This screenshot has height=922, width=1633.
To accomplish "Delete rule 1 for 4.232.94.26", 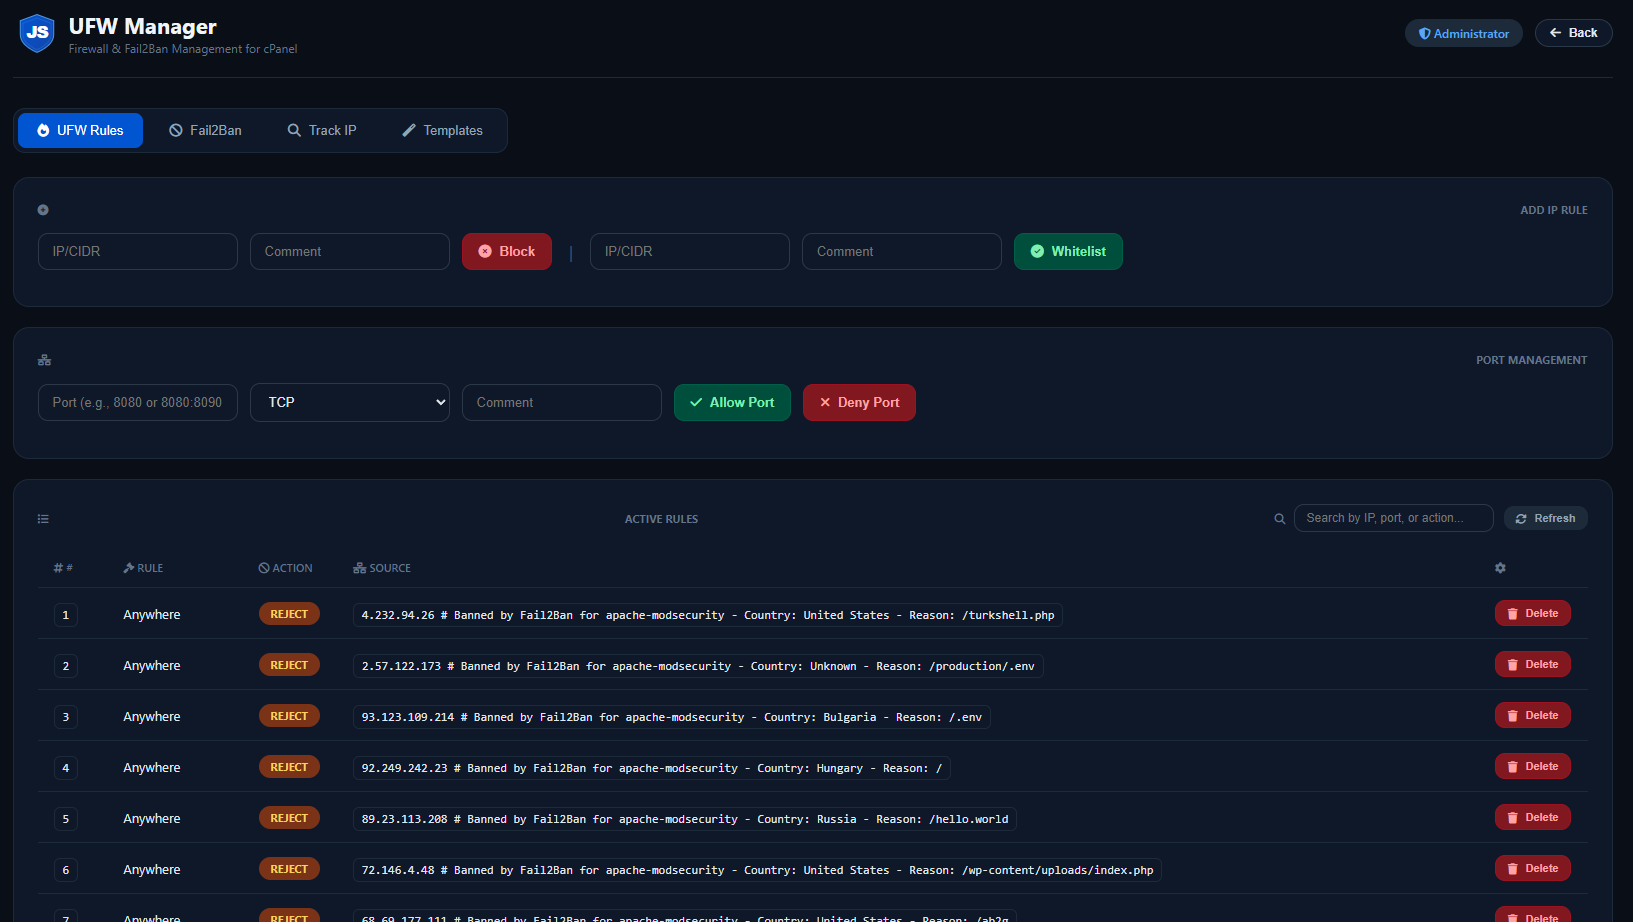I will point(1532,614).
